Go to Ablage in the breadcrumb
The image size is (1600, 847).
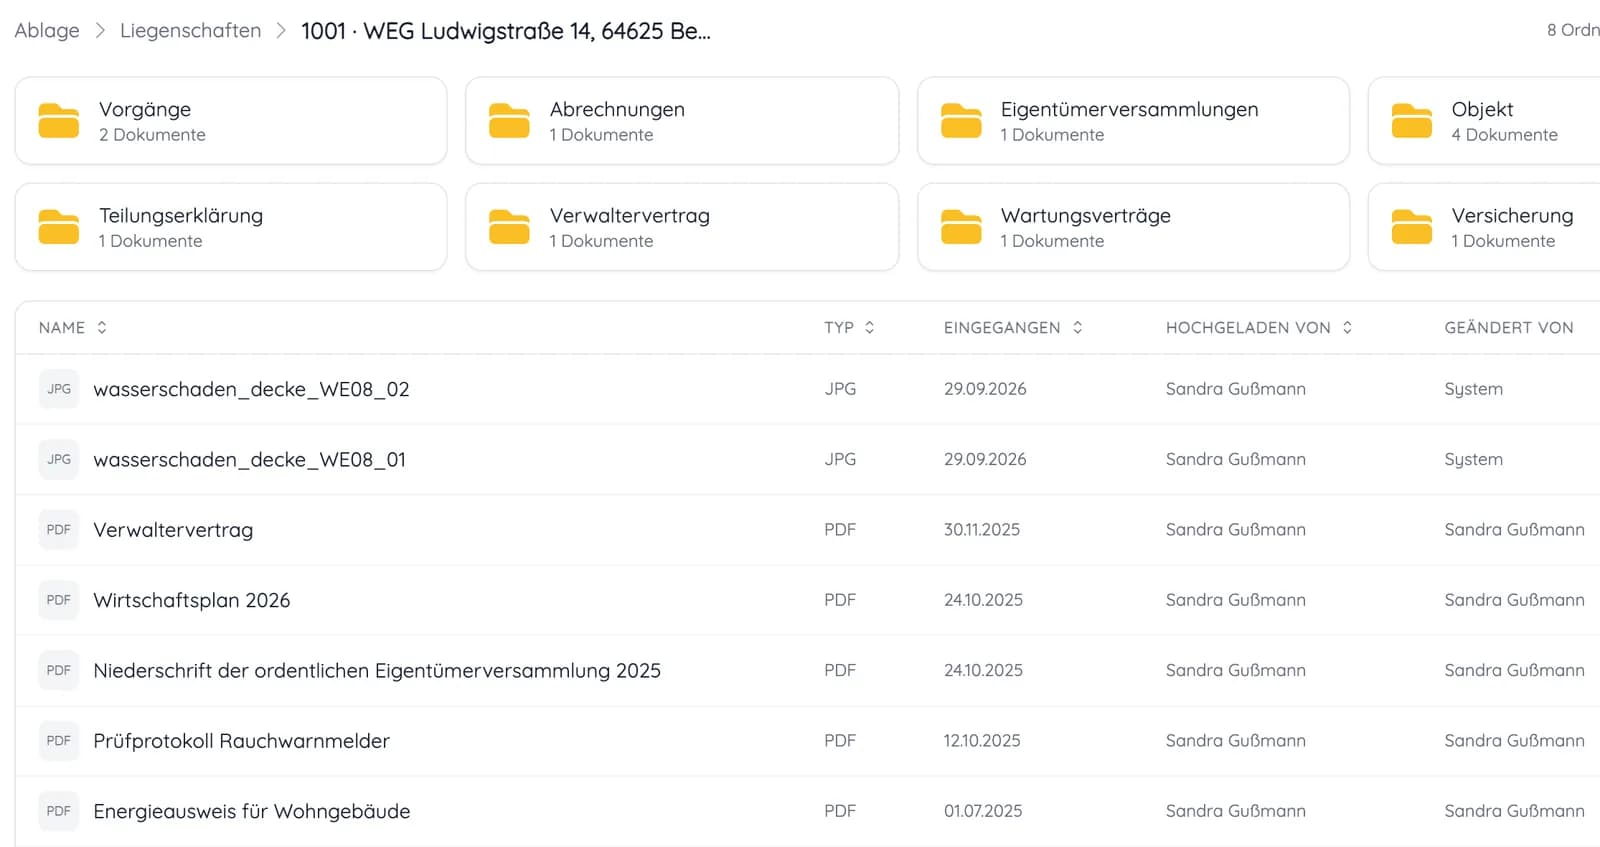click(47, 31)
